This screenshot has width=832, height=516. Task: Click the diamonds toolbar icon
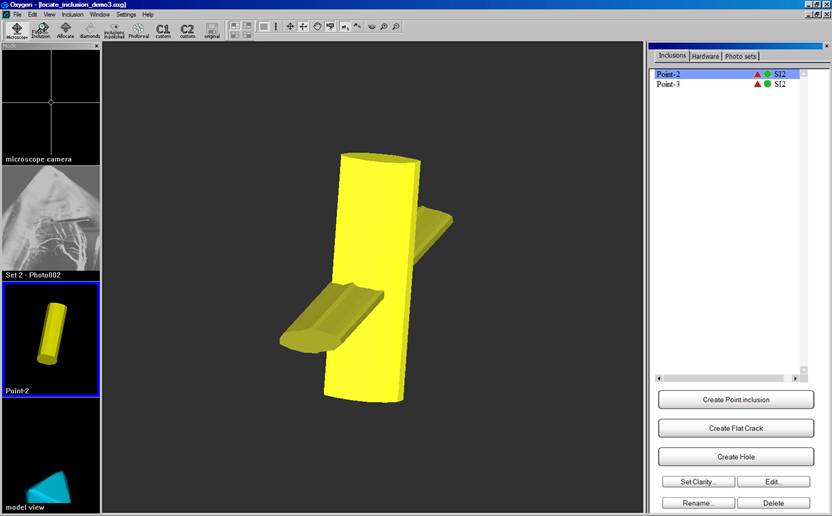pos(90,30)
